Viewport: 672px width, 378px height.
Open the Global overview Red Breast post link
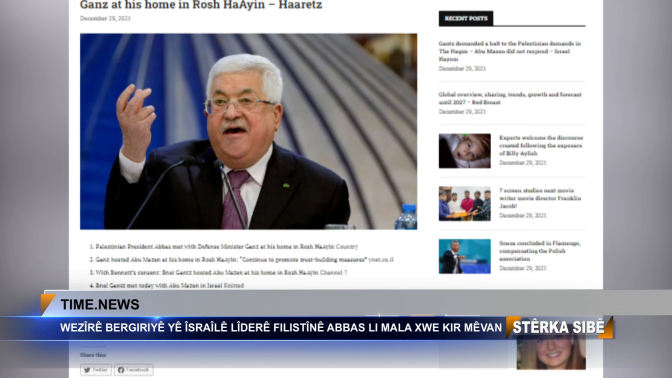coord(510,98)
